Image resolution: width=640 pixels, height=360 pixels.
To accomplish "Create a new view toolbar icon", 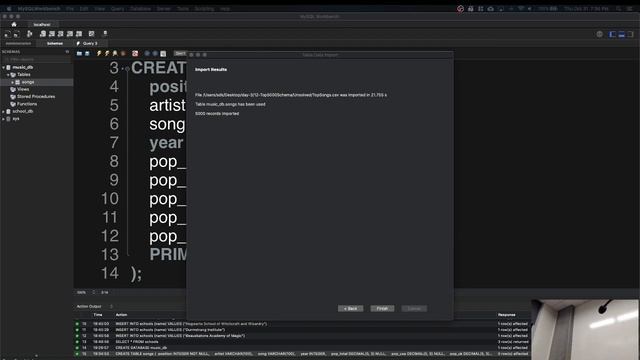I will 60,34.
